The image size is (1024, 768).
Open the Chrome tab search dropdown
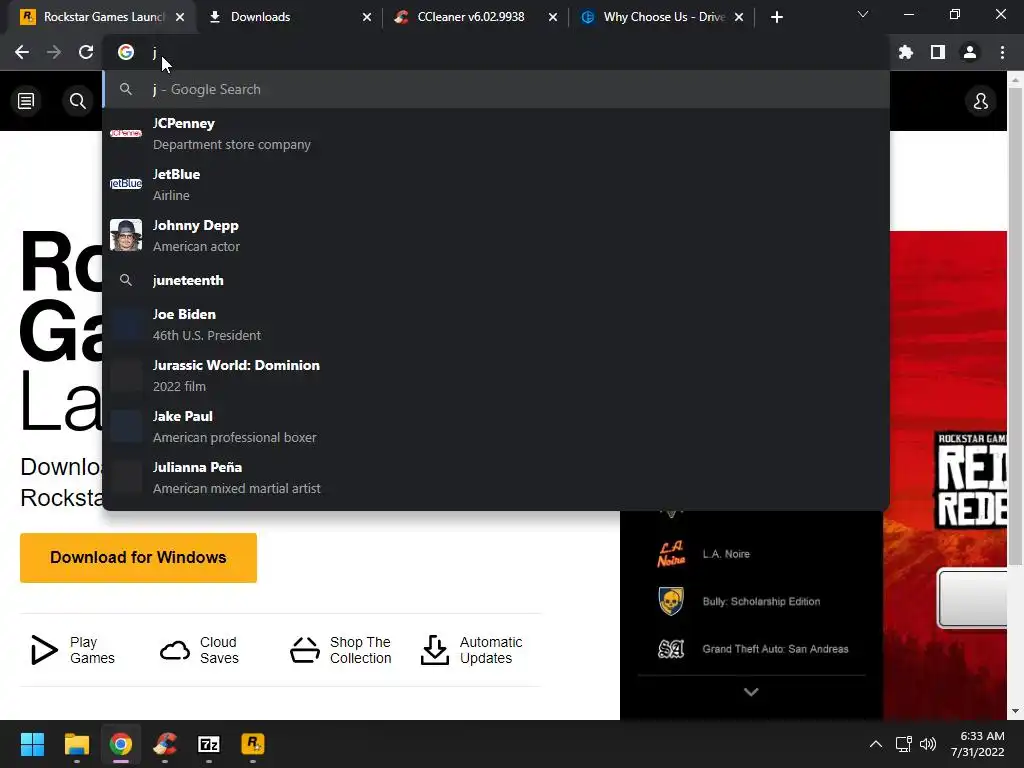coord(863,14)
